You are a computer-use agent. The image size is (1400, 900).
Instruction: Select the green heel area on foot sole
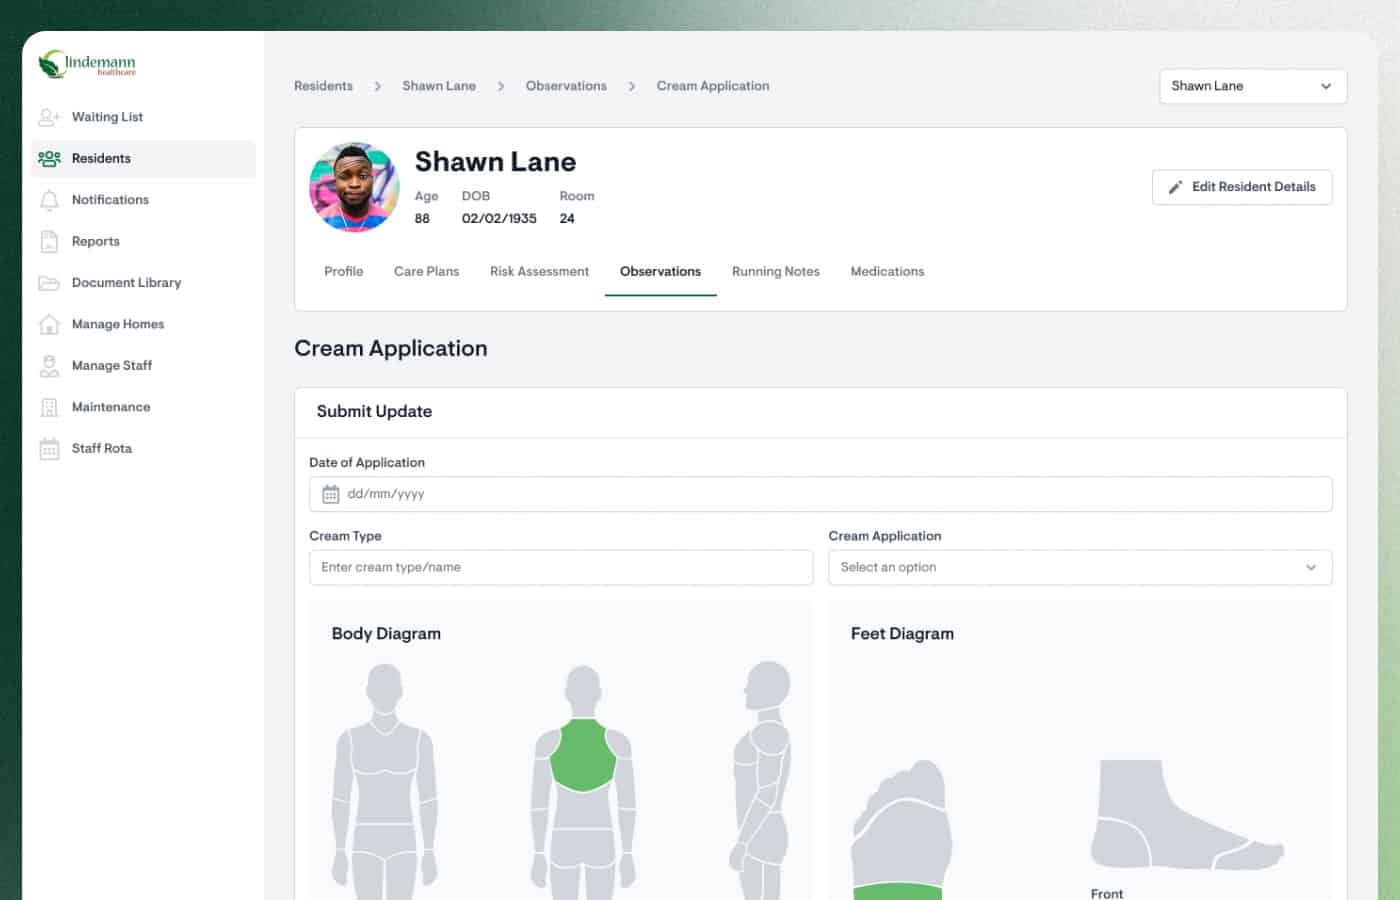[x=897, y=891]
